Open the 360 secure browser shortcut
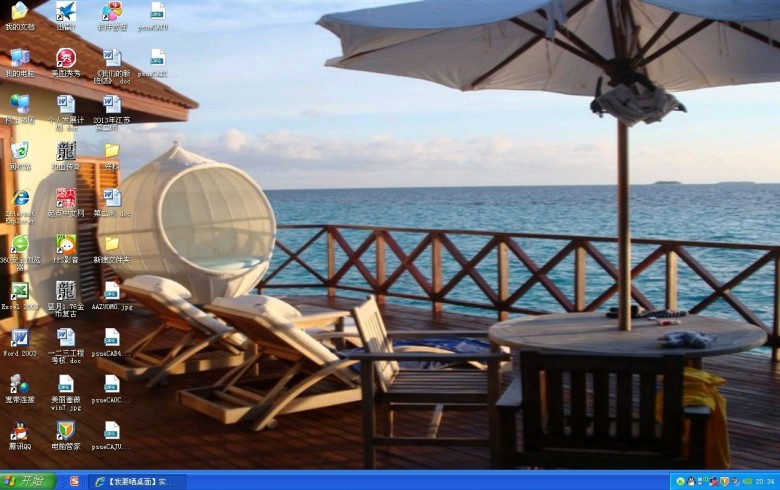The width and height of the screenshot is (780, 490). (x=19, y=244)
